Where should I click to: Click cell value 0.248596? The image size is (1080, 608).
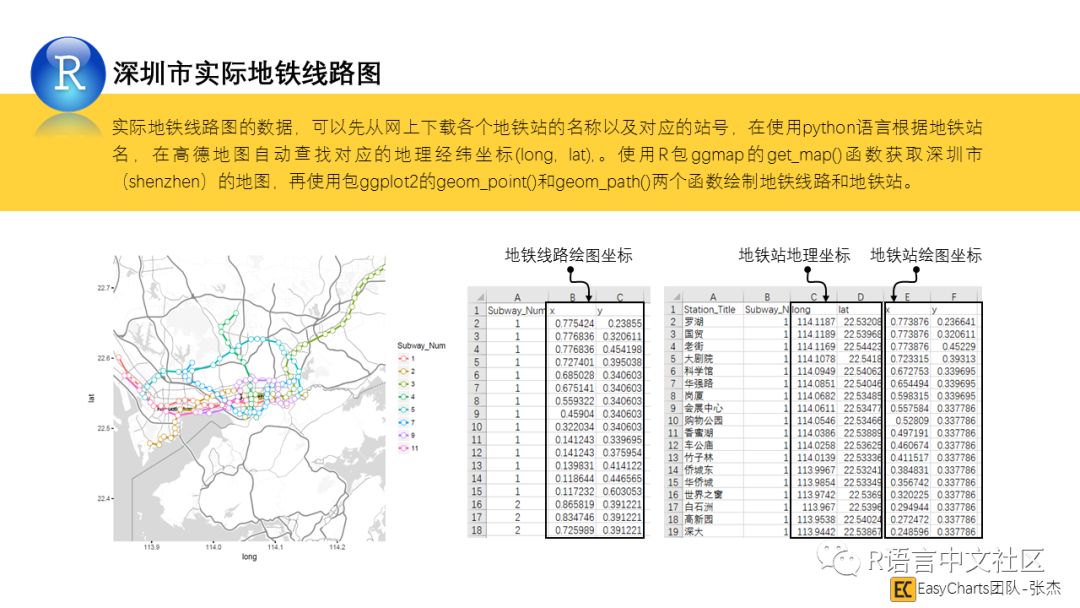(908, 532)
